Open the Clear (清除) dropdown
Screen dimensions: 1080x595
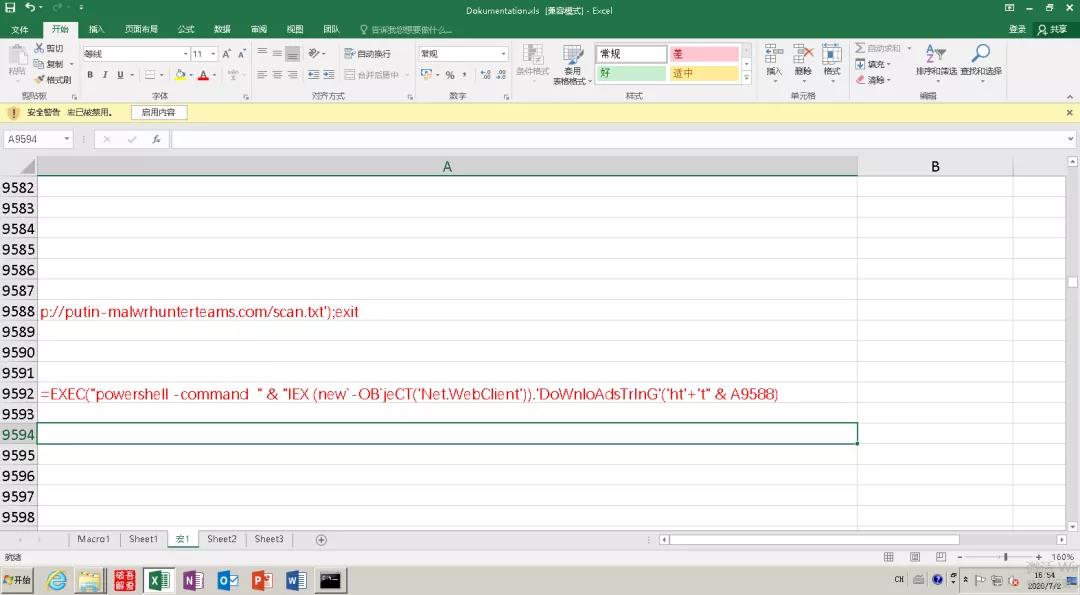pyautogui.click(x=873, y=80)
